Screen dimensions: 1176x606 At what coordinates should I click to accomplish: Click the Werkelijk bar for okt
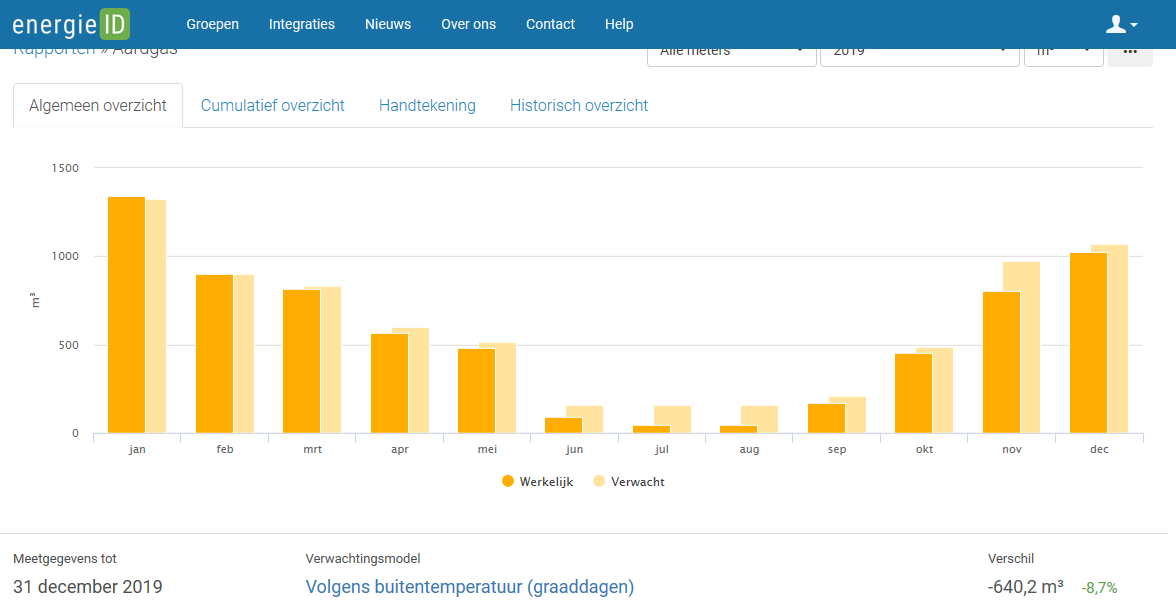(x=914, y=393)
